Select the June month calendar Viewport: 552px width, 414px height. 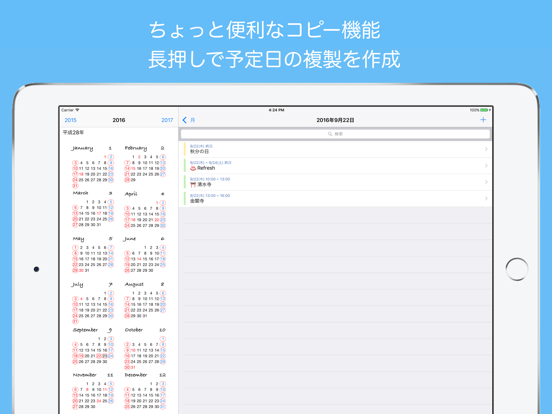coord(145,255)
